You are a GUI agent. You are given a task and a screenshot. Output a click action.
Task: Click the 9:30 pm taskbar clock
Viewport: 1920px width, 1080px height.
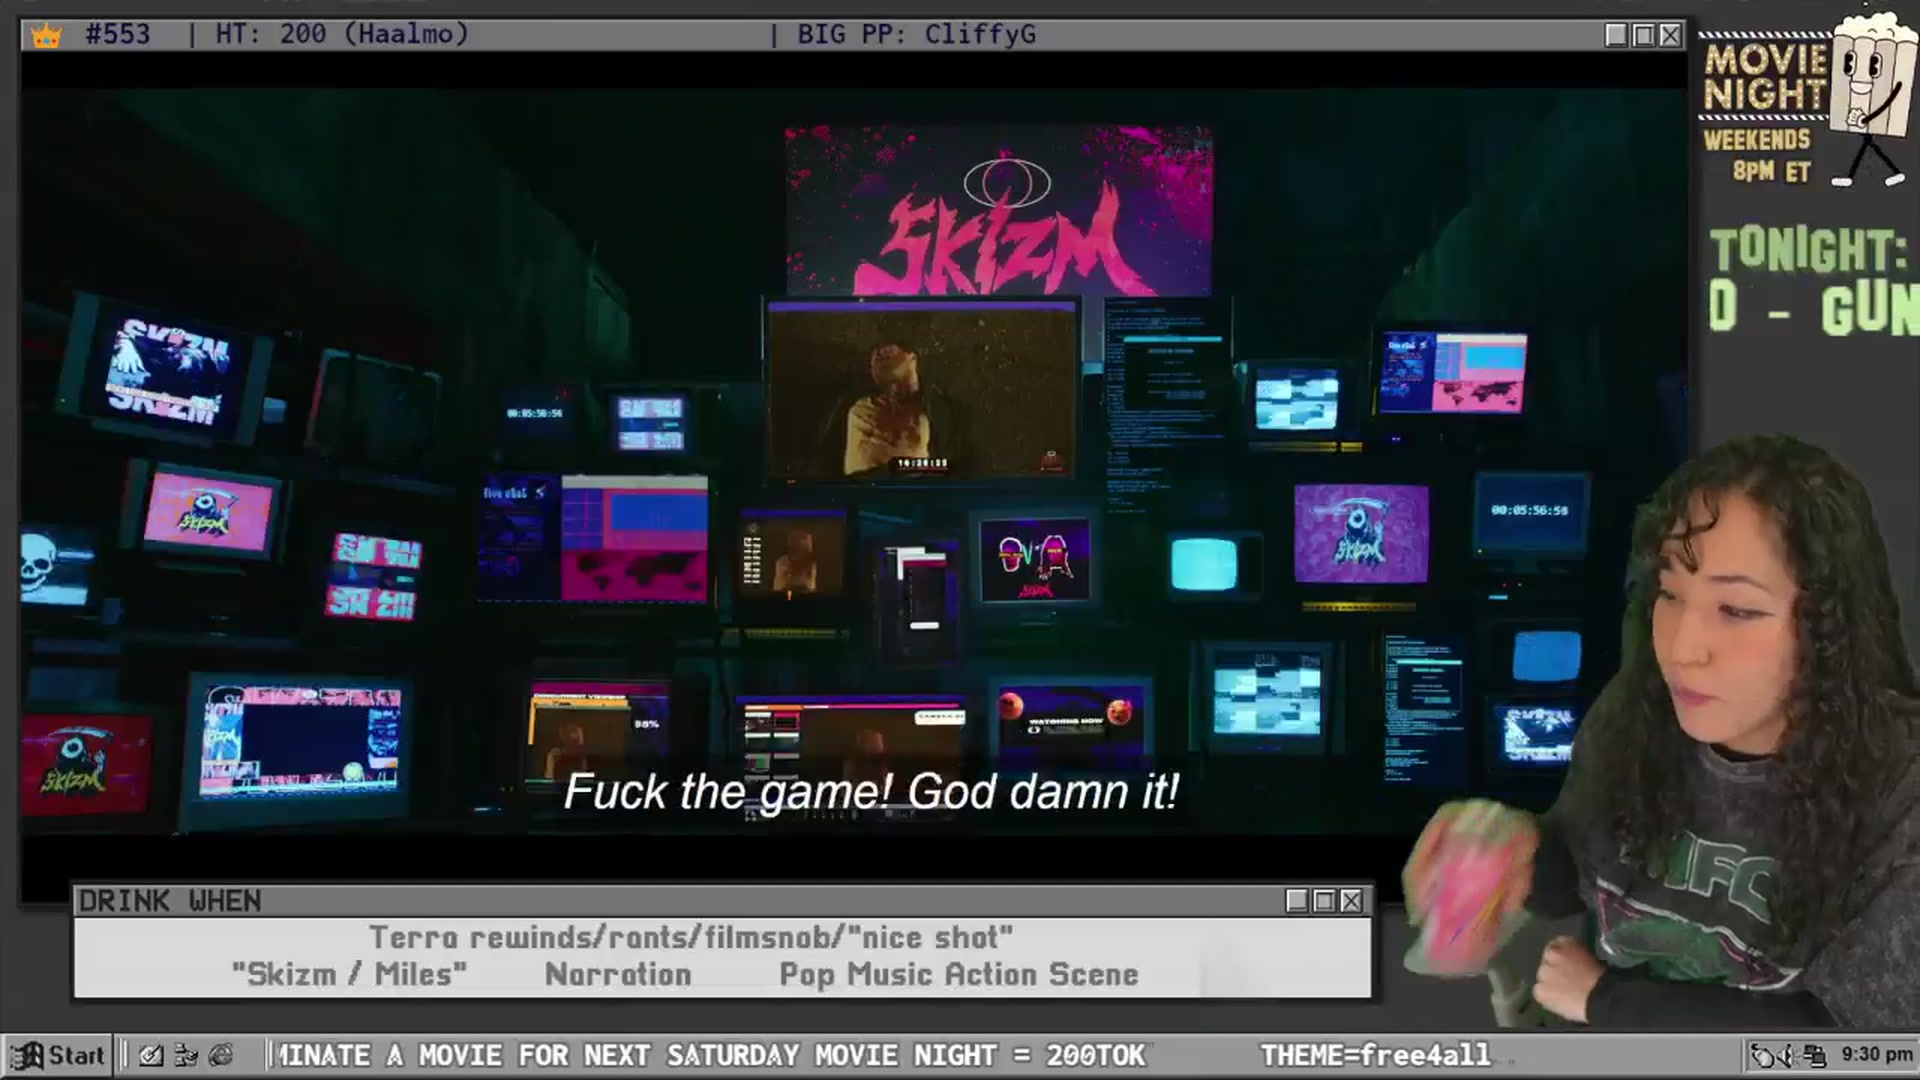tap(1876, 1054)
